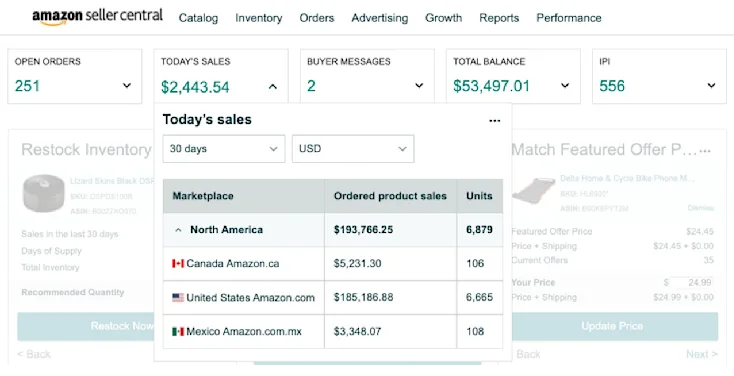Open the Advertising menu
Image resolution: width=734 pixels, height=376 pixels.
[x=380, y=18]
